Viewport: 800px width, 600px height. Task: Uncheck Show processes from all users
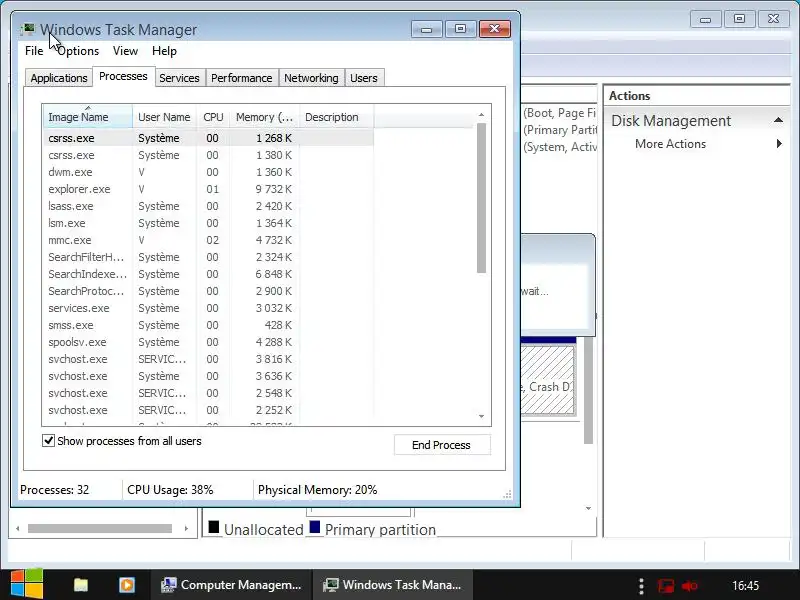coord(48,441)
